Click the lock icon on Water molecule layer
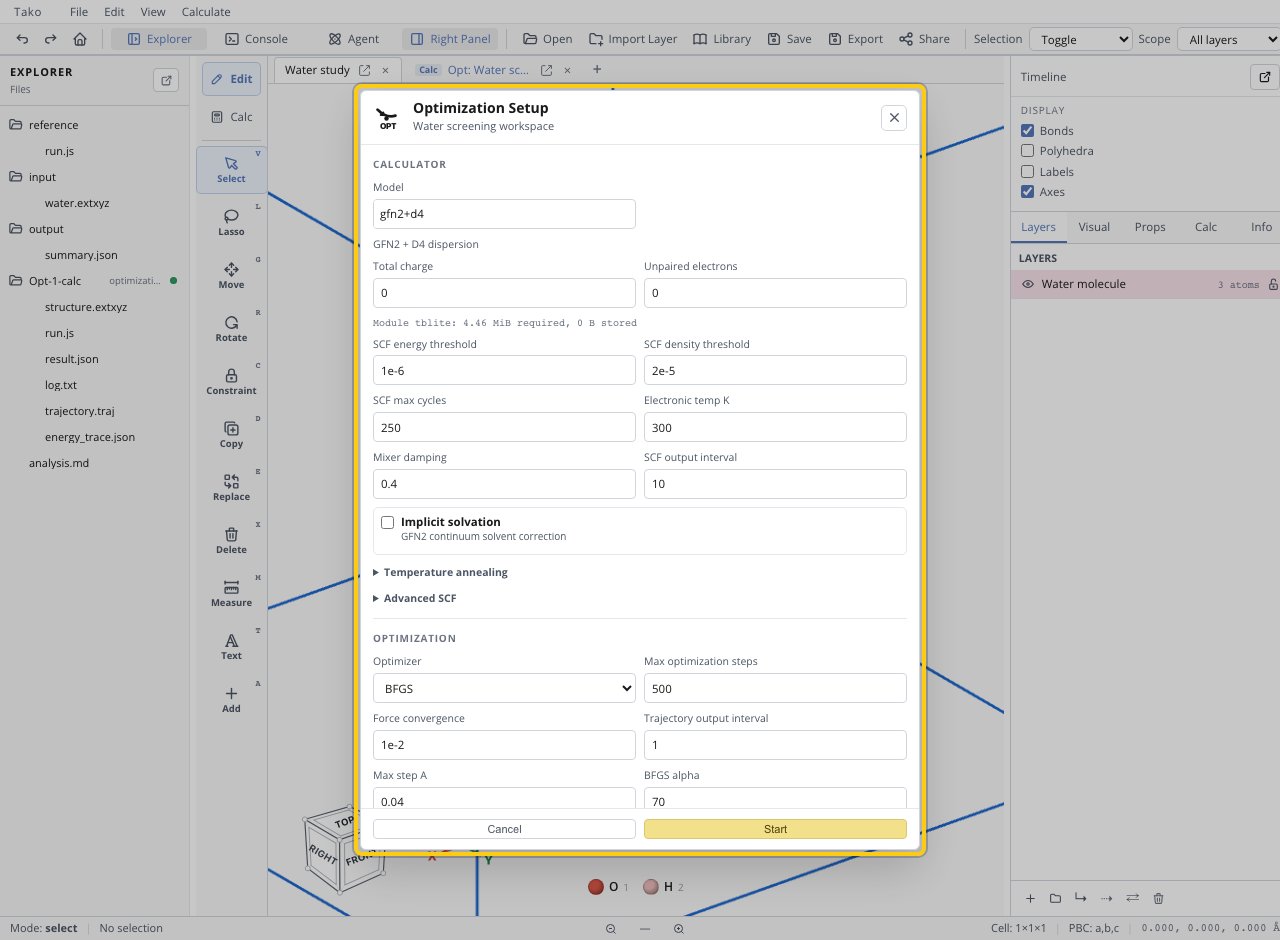This screenshot has height=940, width=1280. pos(1273,285)
